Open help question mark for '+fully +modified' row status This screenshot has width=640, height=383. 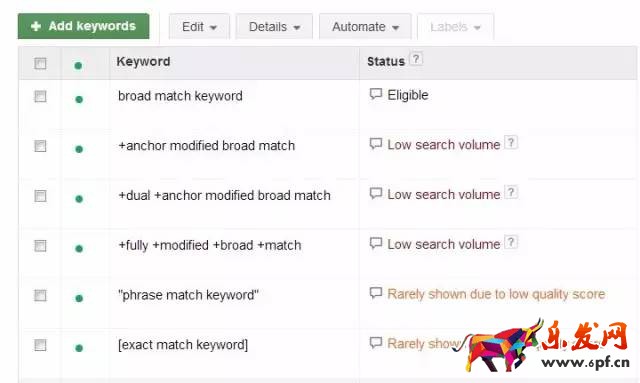click(x=511, y=243)
